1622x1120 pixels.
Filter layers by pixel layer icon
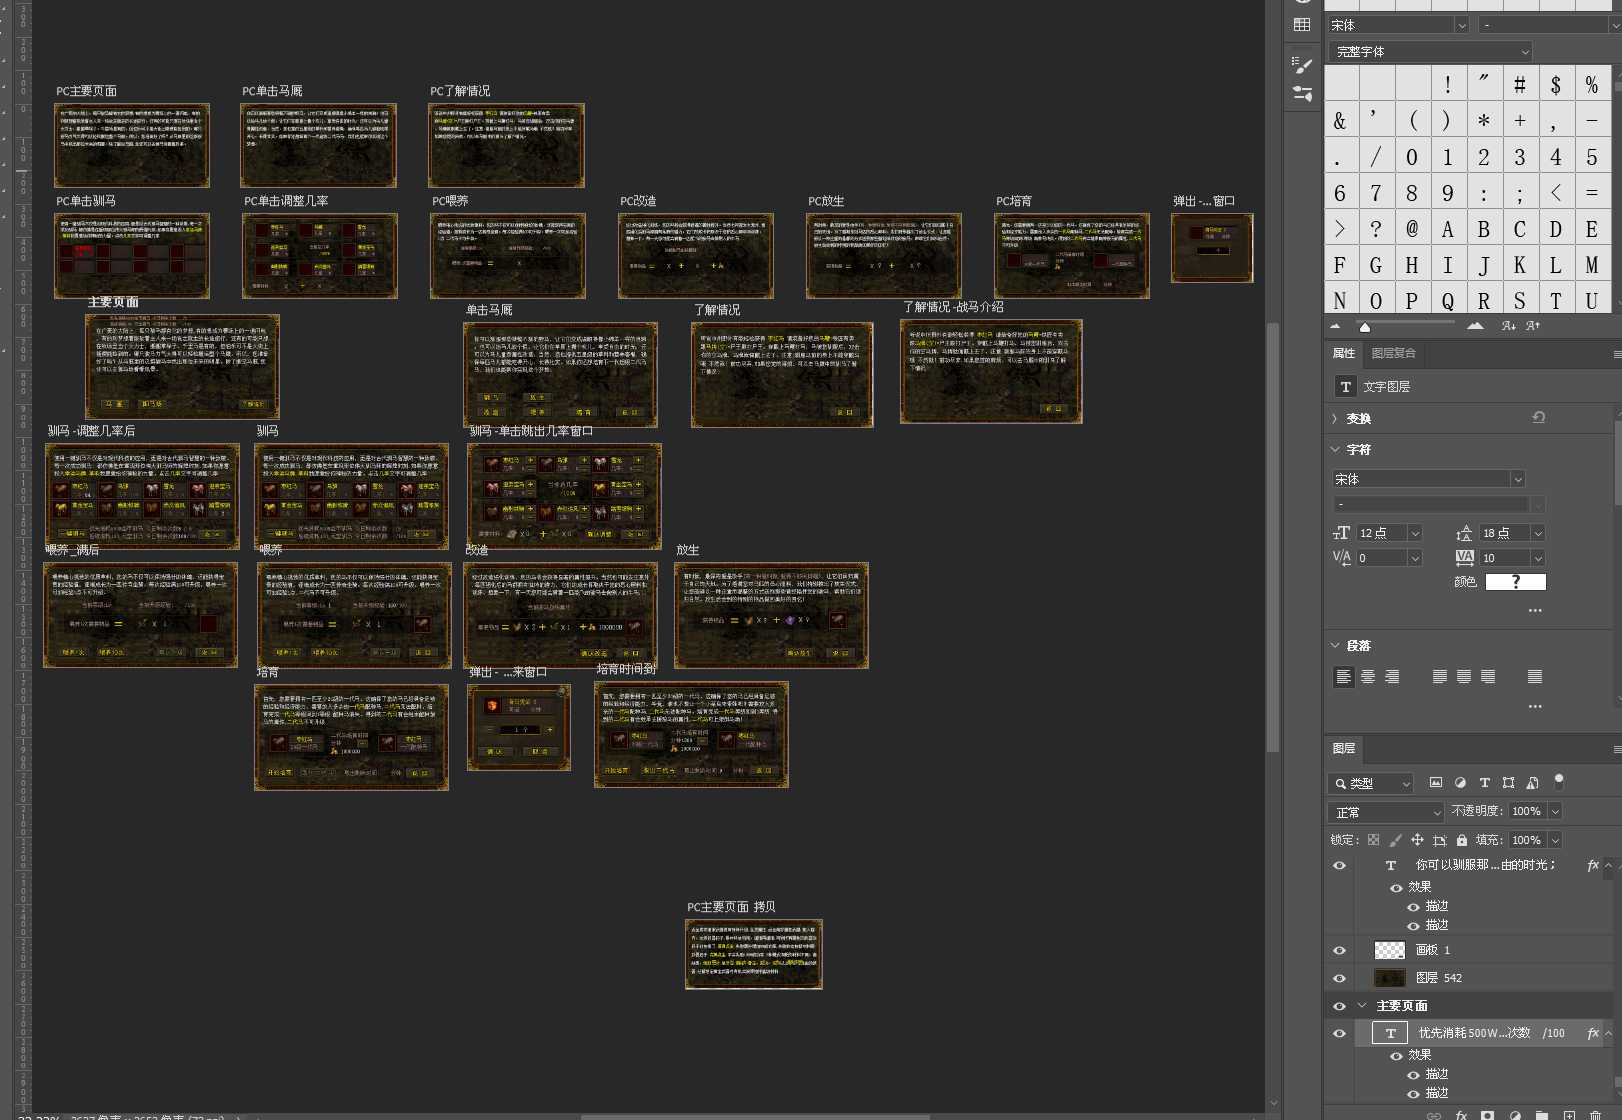click(1436, 783)
